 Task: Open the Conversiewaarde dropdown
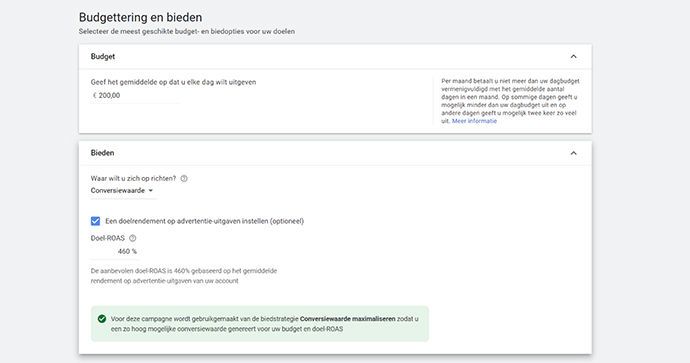123,191
